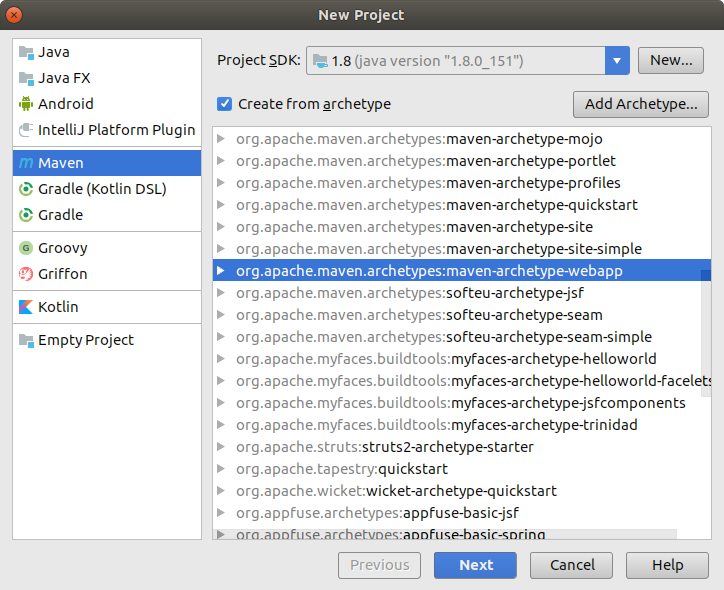The width and height of the screenshot is (724, 590).
Task: Click the Cancel button
Action: pos(572,565)
